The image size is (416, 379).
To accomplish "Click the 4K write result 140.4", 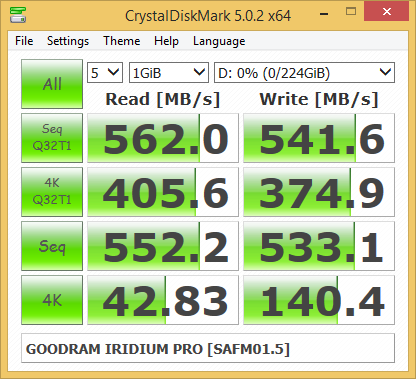I will point(319,300).
